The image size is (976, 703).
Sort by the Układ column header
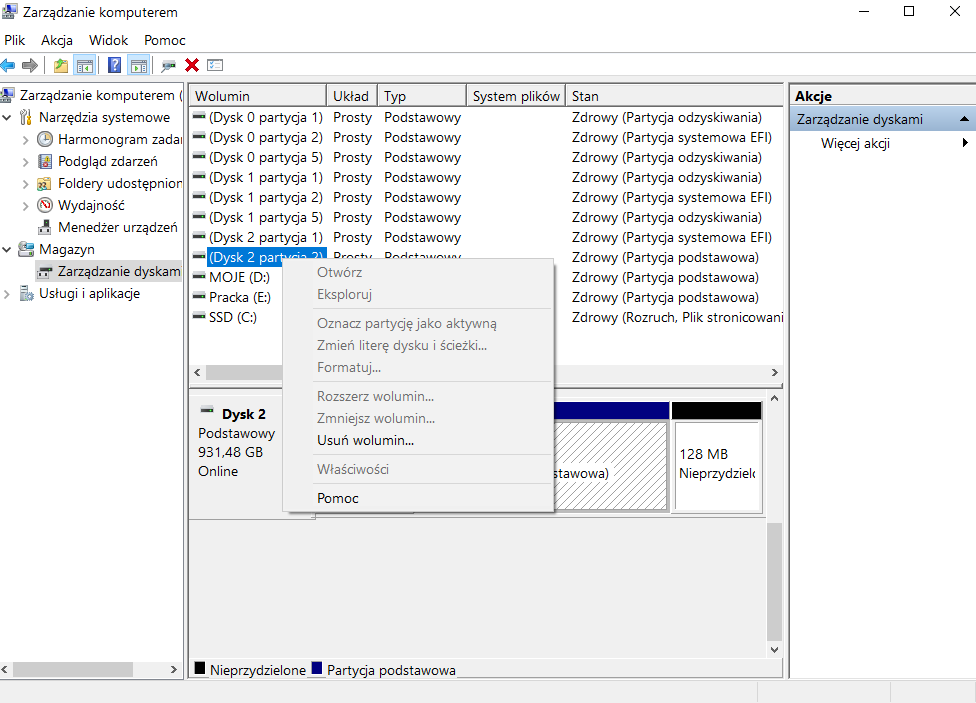tap(352, 96)
